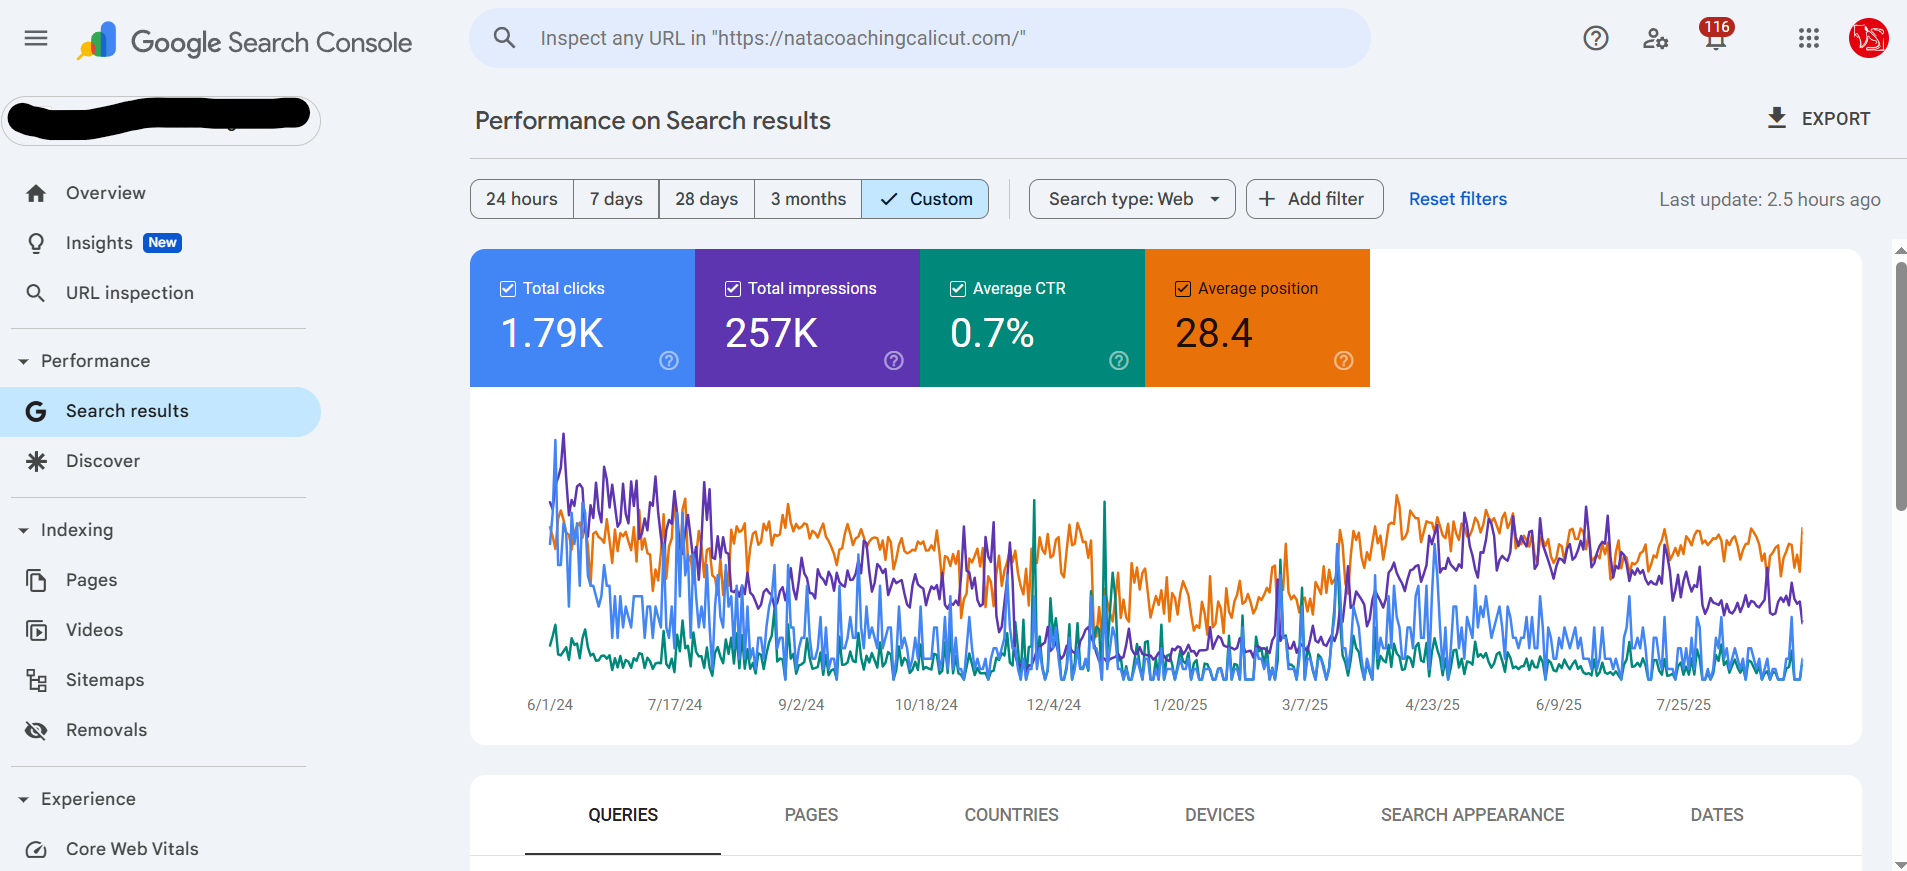Open notifications bell with 116 badge
This screenshot has height=871, width=1907.
click(x=1716, y=36)
